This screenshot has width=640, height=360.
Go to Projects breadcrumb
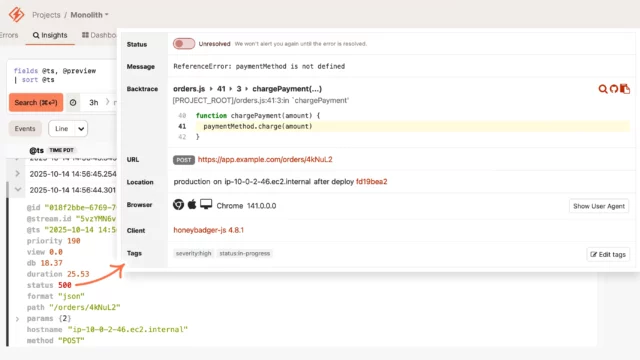click(46, 15)
